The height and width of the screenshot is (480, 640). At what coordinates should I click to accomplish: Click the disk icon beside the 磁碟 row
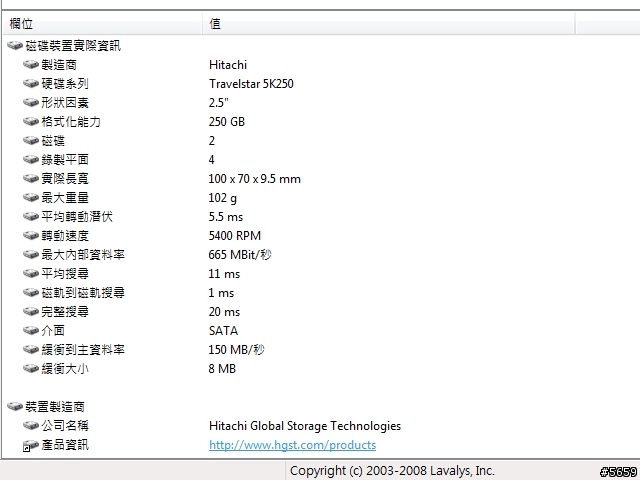tap(31, 140)
